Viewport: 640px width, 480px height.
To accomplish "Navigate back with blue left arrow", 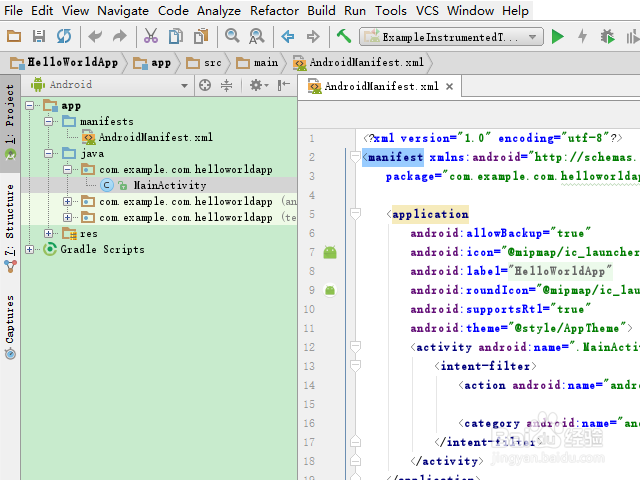I will [288, 37].
